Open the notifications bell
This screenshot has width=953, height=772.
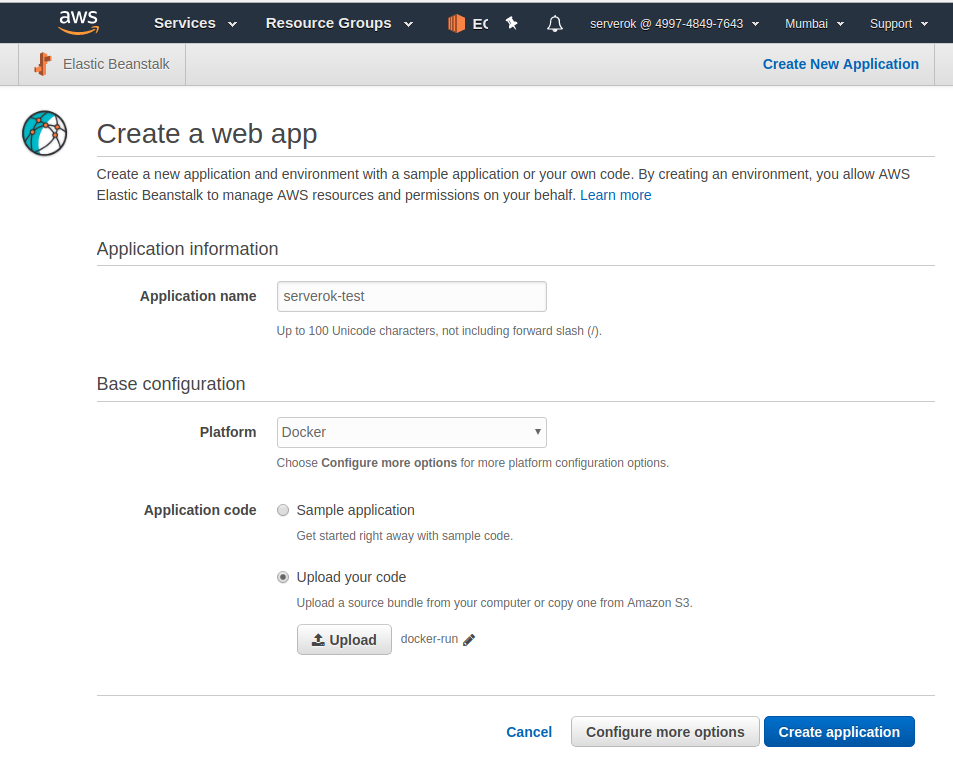(x=555, y=23)
